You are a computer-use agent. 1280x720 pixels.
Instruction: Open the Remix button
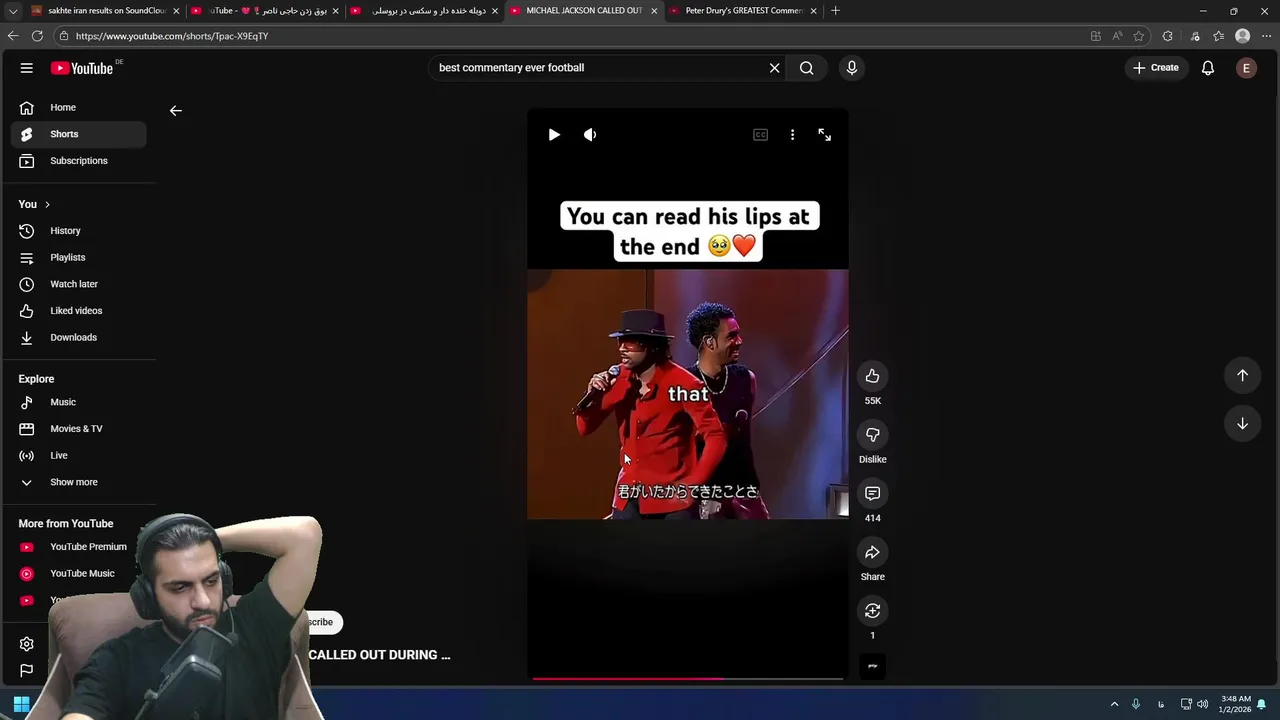pos(872,611)
